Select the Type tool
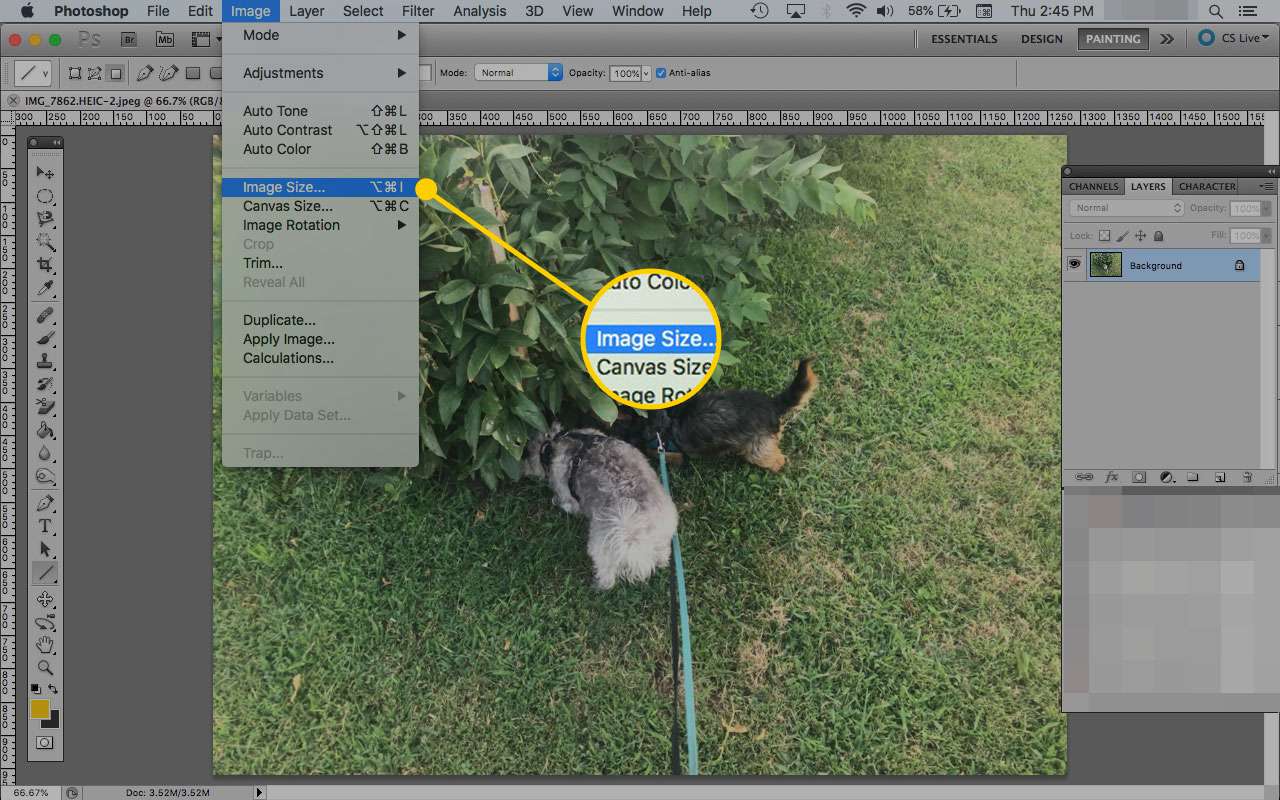The image size is (1280, 800). (45, 526)
